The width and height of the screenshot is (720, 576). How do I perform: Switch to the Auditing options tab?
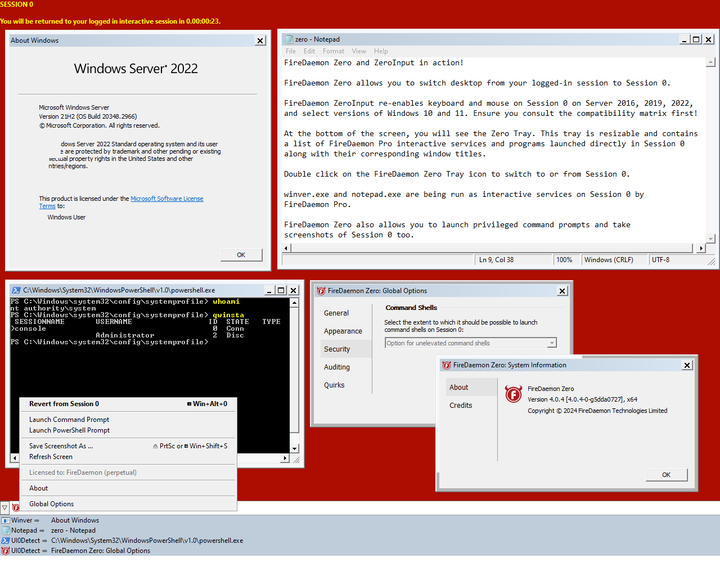346,367
